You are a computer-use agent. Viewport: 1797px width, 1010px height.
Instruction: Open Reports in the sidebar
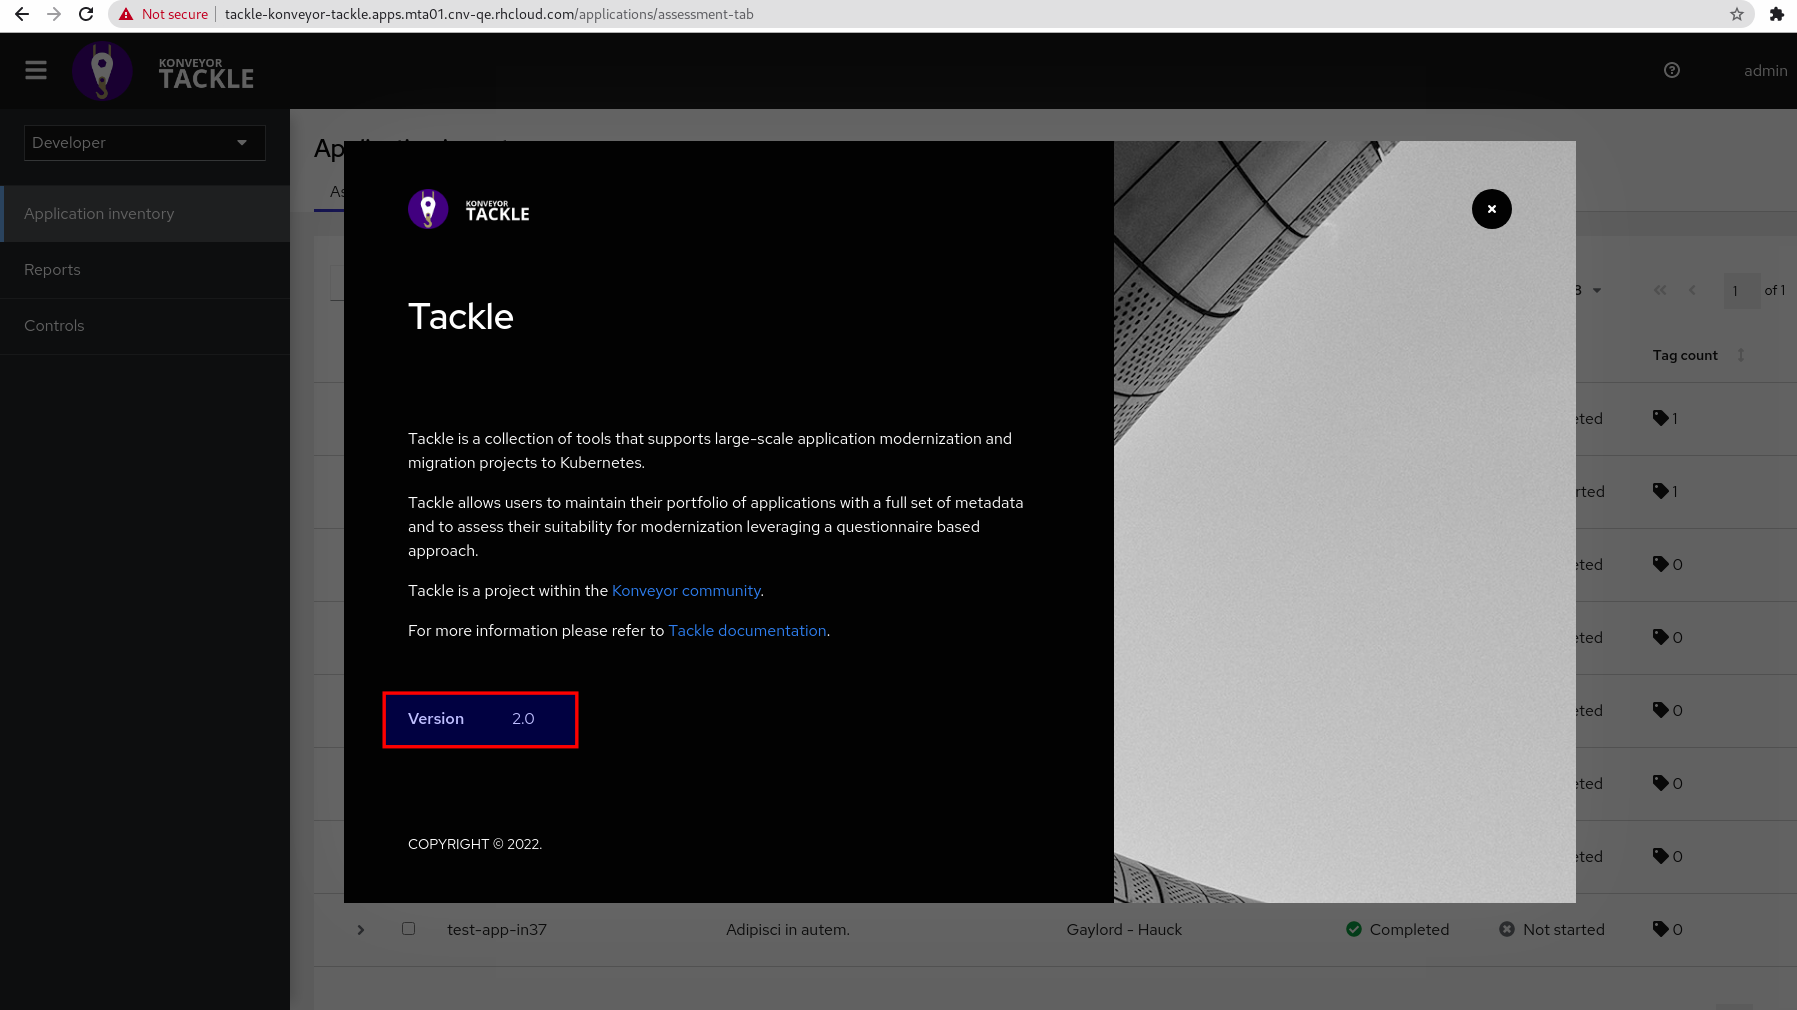pos(145,270)
